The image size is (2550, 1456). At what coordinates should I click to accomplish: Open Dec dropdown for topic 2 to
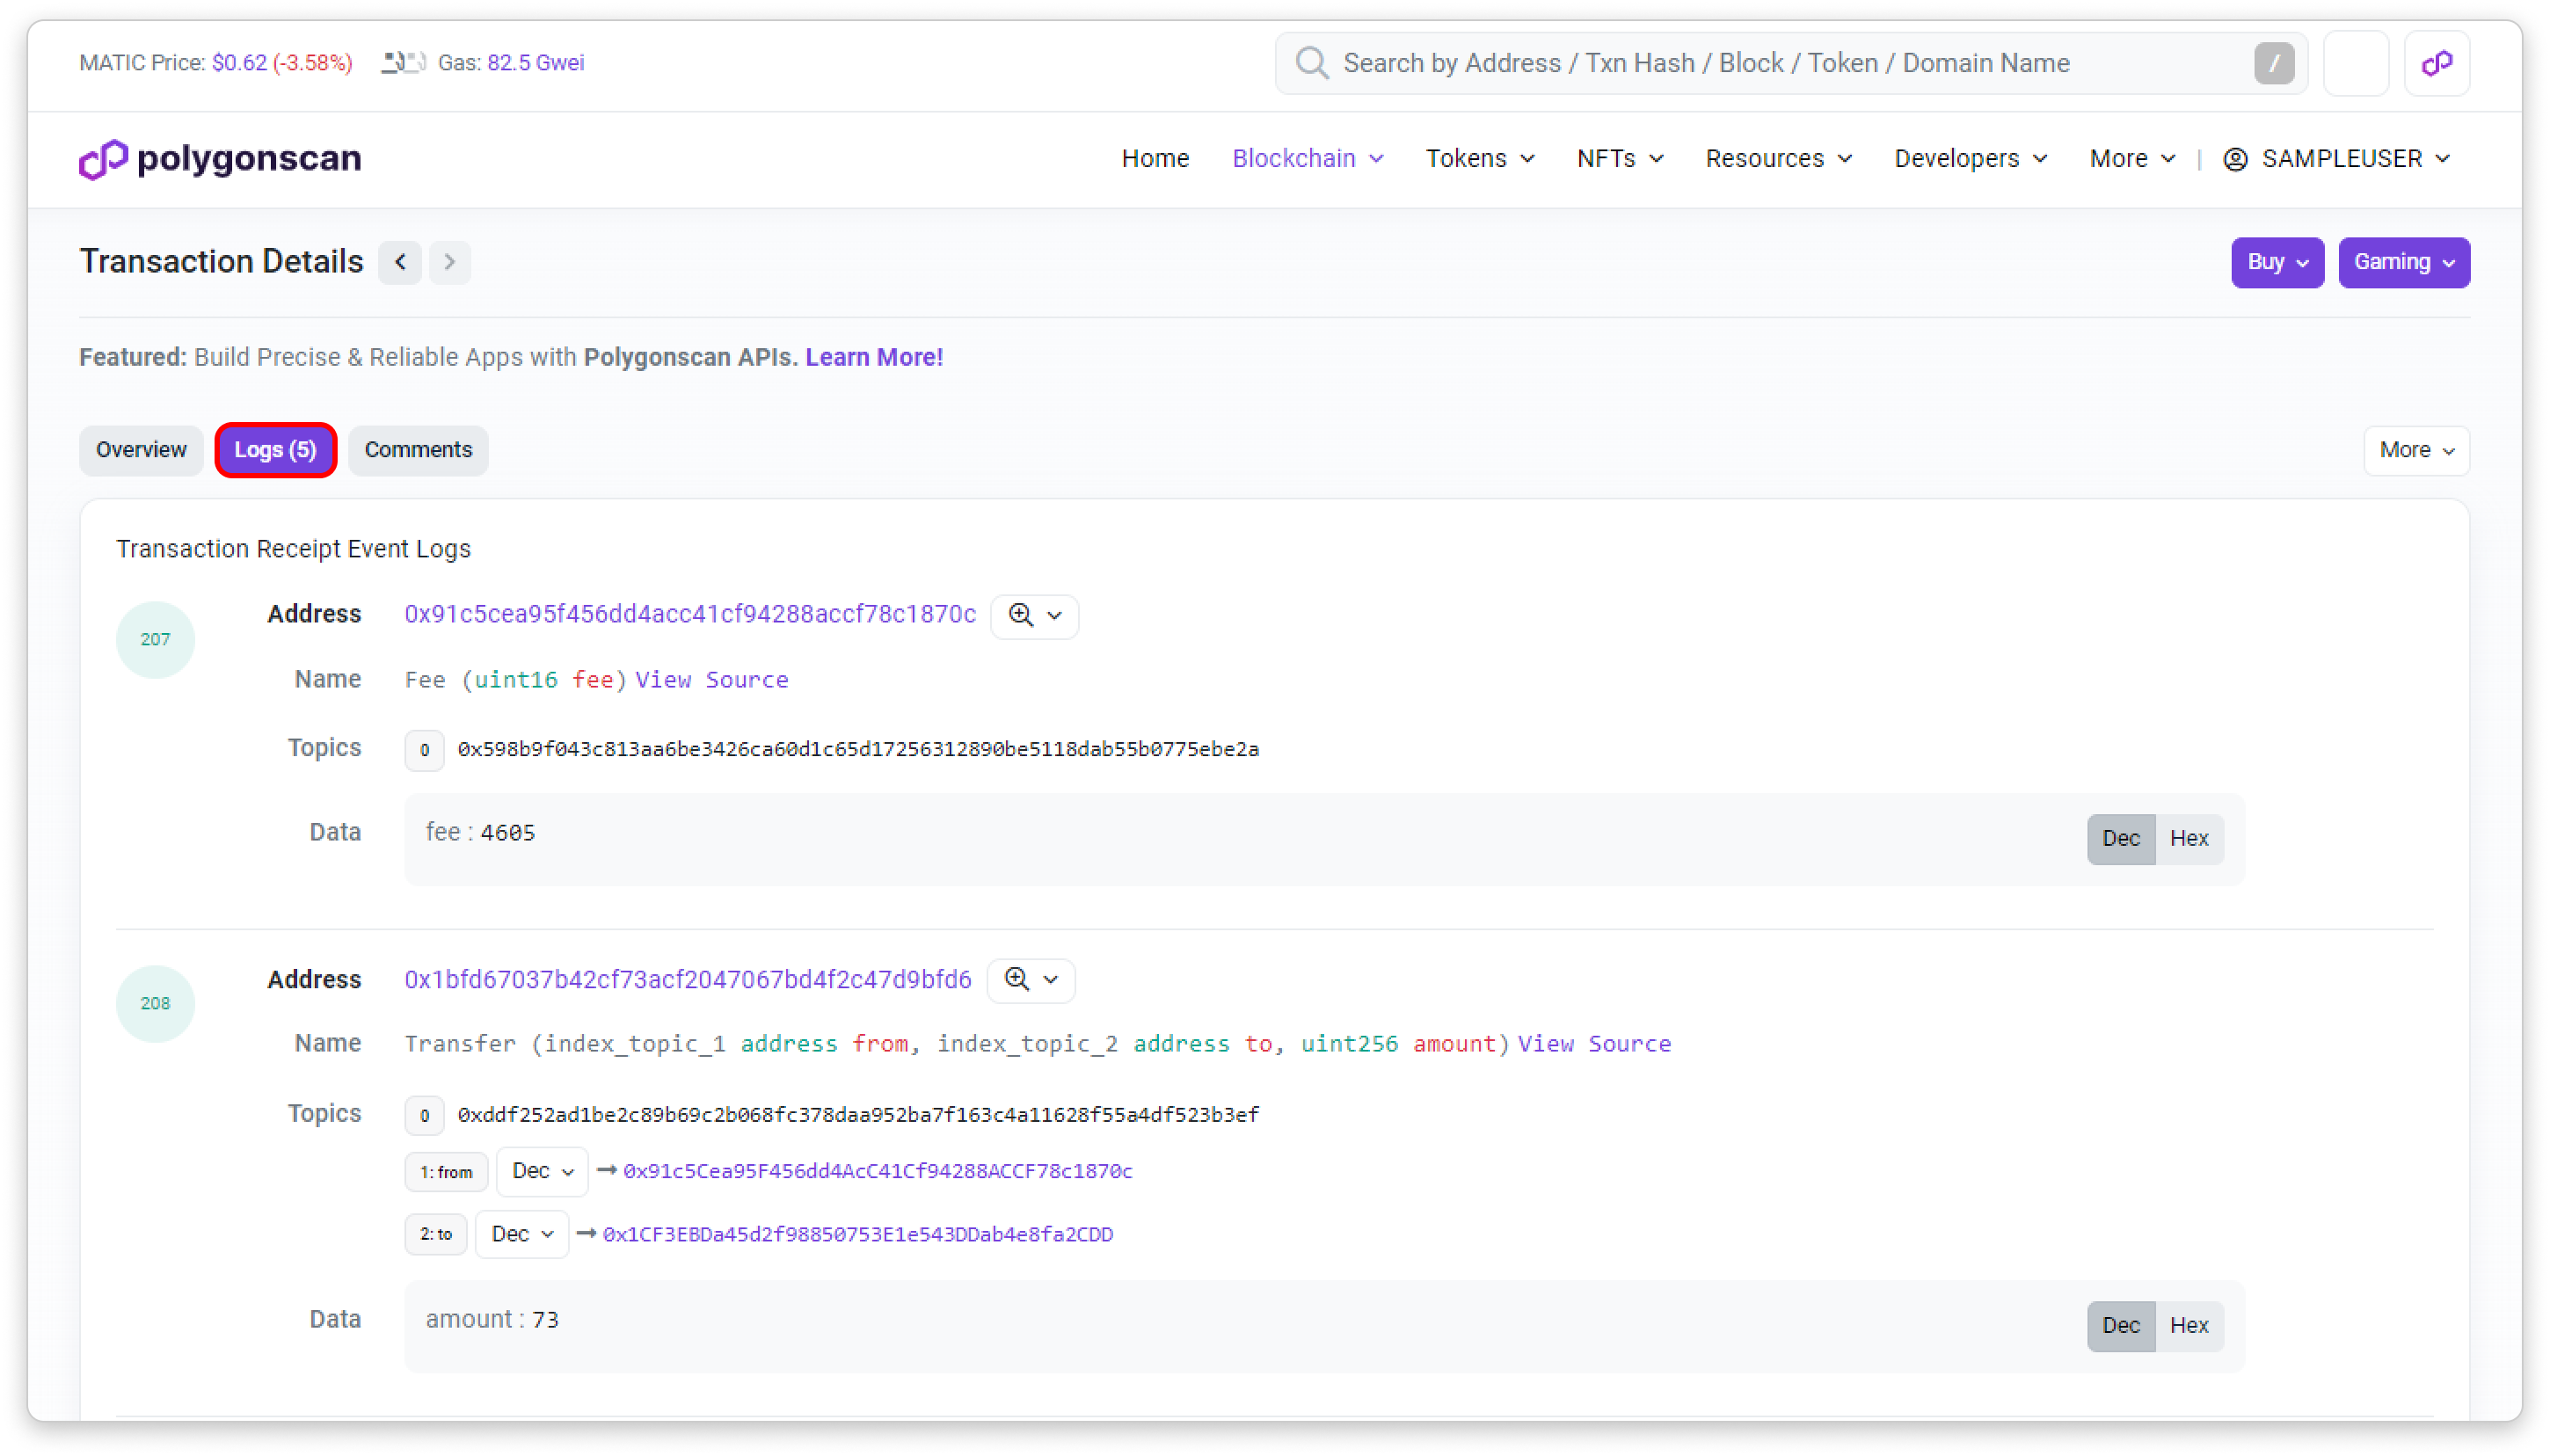(x=521, y=1234)
